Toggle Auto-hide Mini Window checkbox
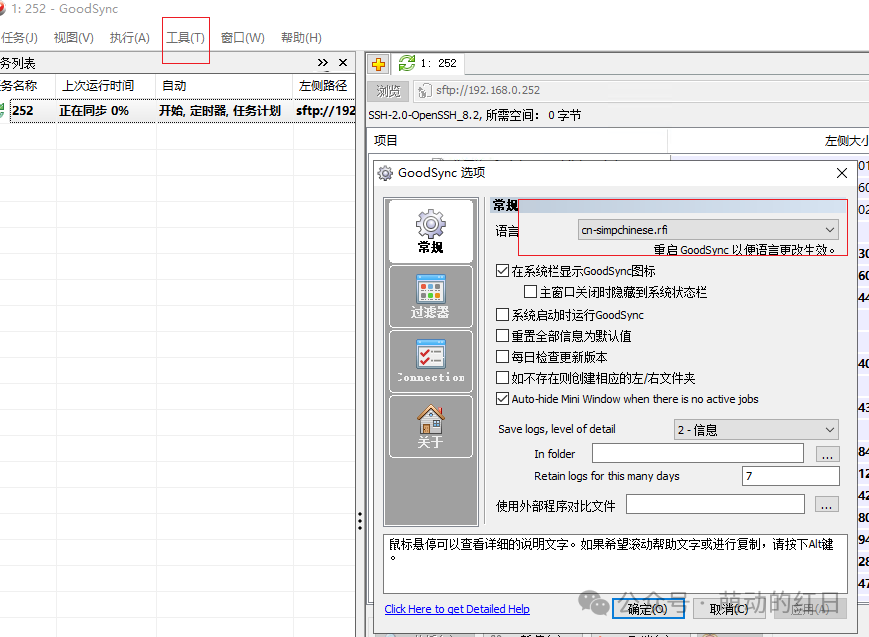869x637 pixels. click(x=502, y=399)
